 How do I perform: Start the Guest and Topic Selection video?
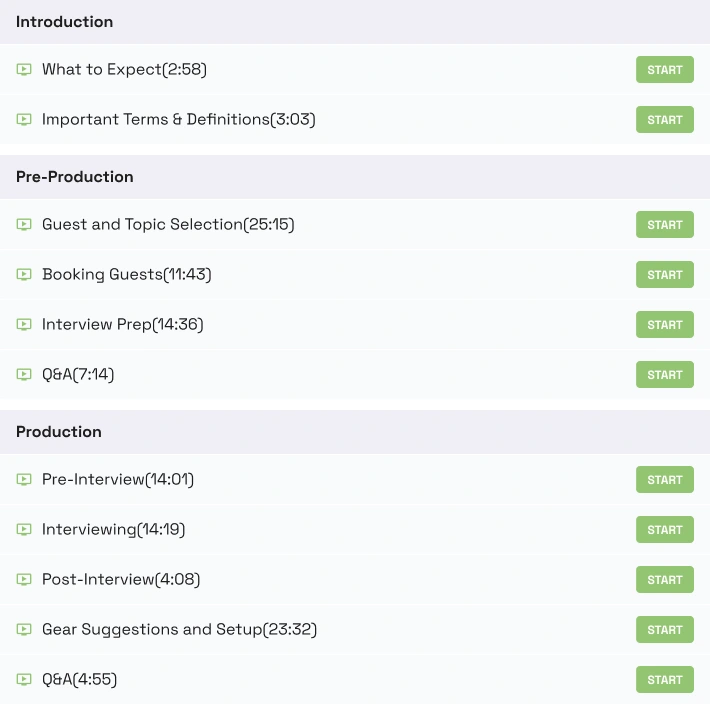click(x=664, y=225)
